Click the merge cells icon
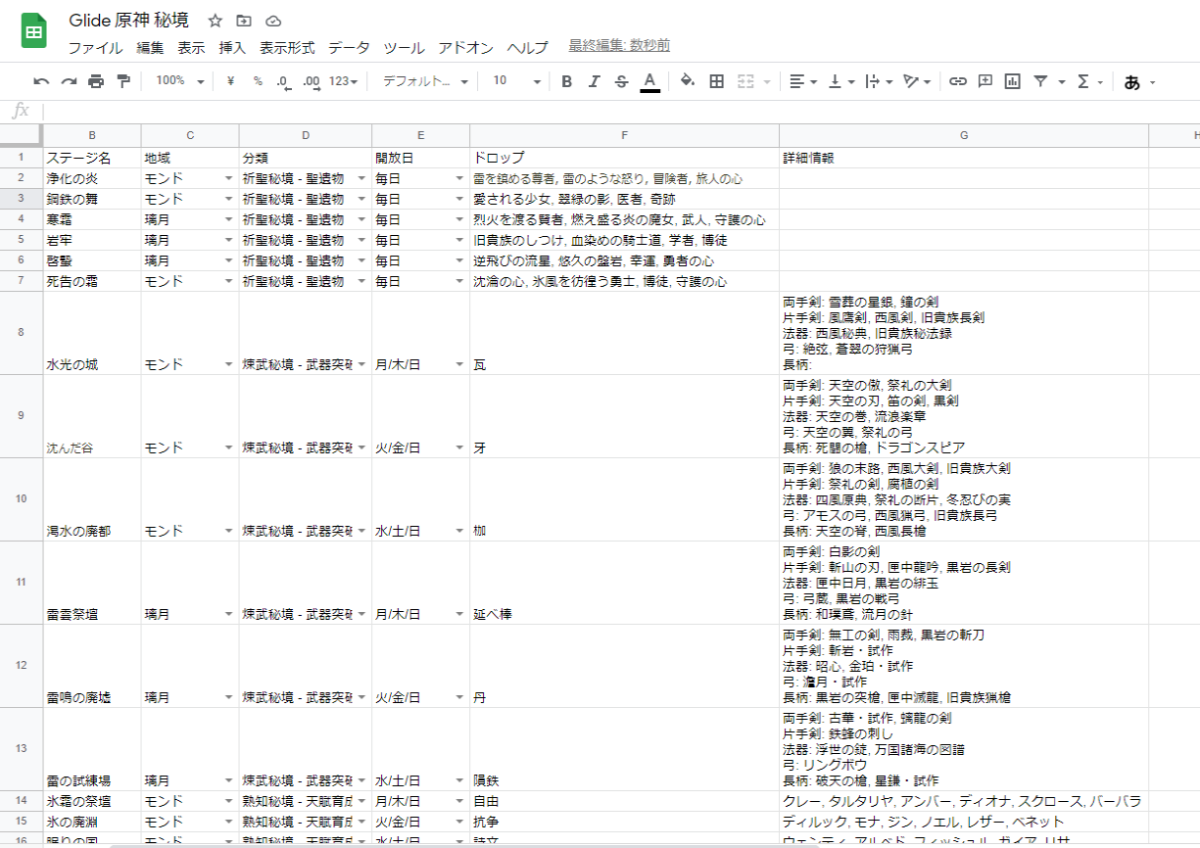The height and width of the screenshot is (848, 1200). click(x=746, y=82)
